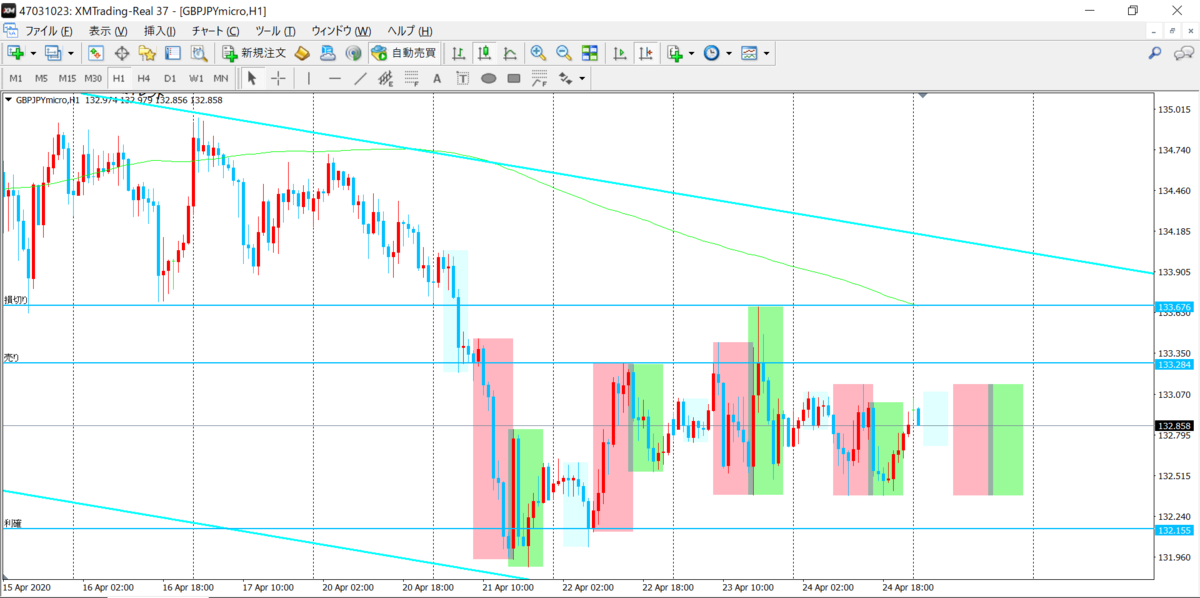
Task: Show the Terminal panel icon
Action: coord(174,53)
